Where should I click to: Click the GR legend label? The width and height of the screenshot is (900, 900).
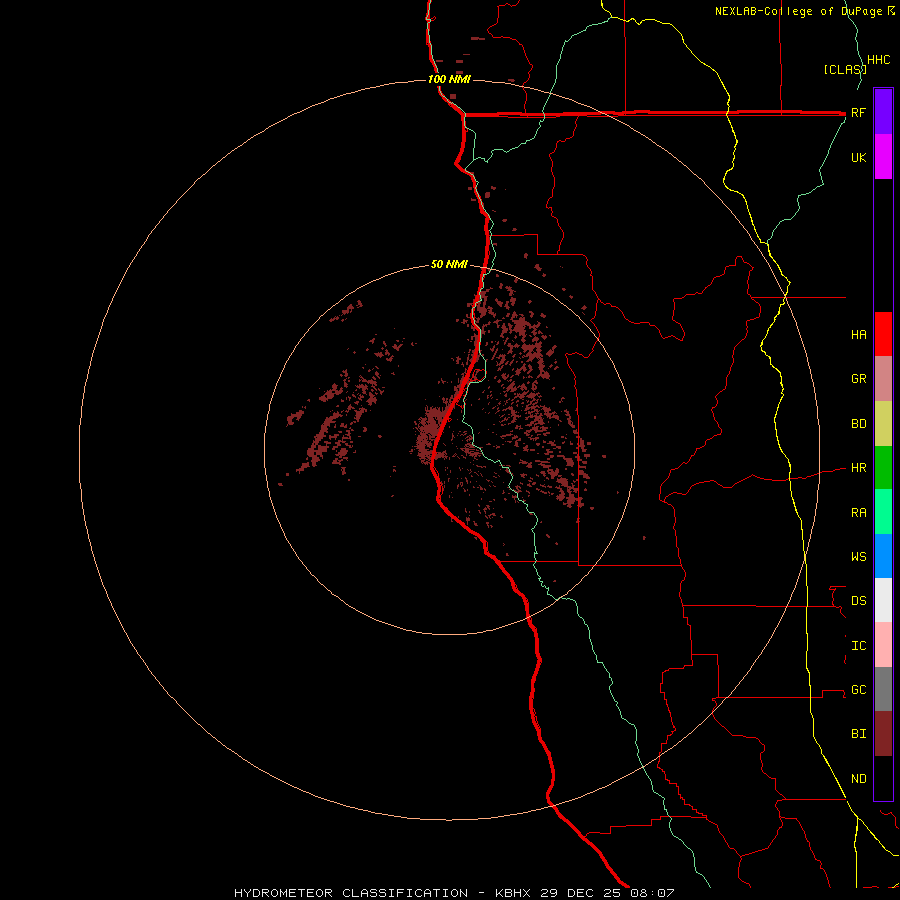(x=858, y=379)
